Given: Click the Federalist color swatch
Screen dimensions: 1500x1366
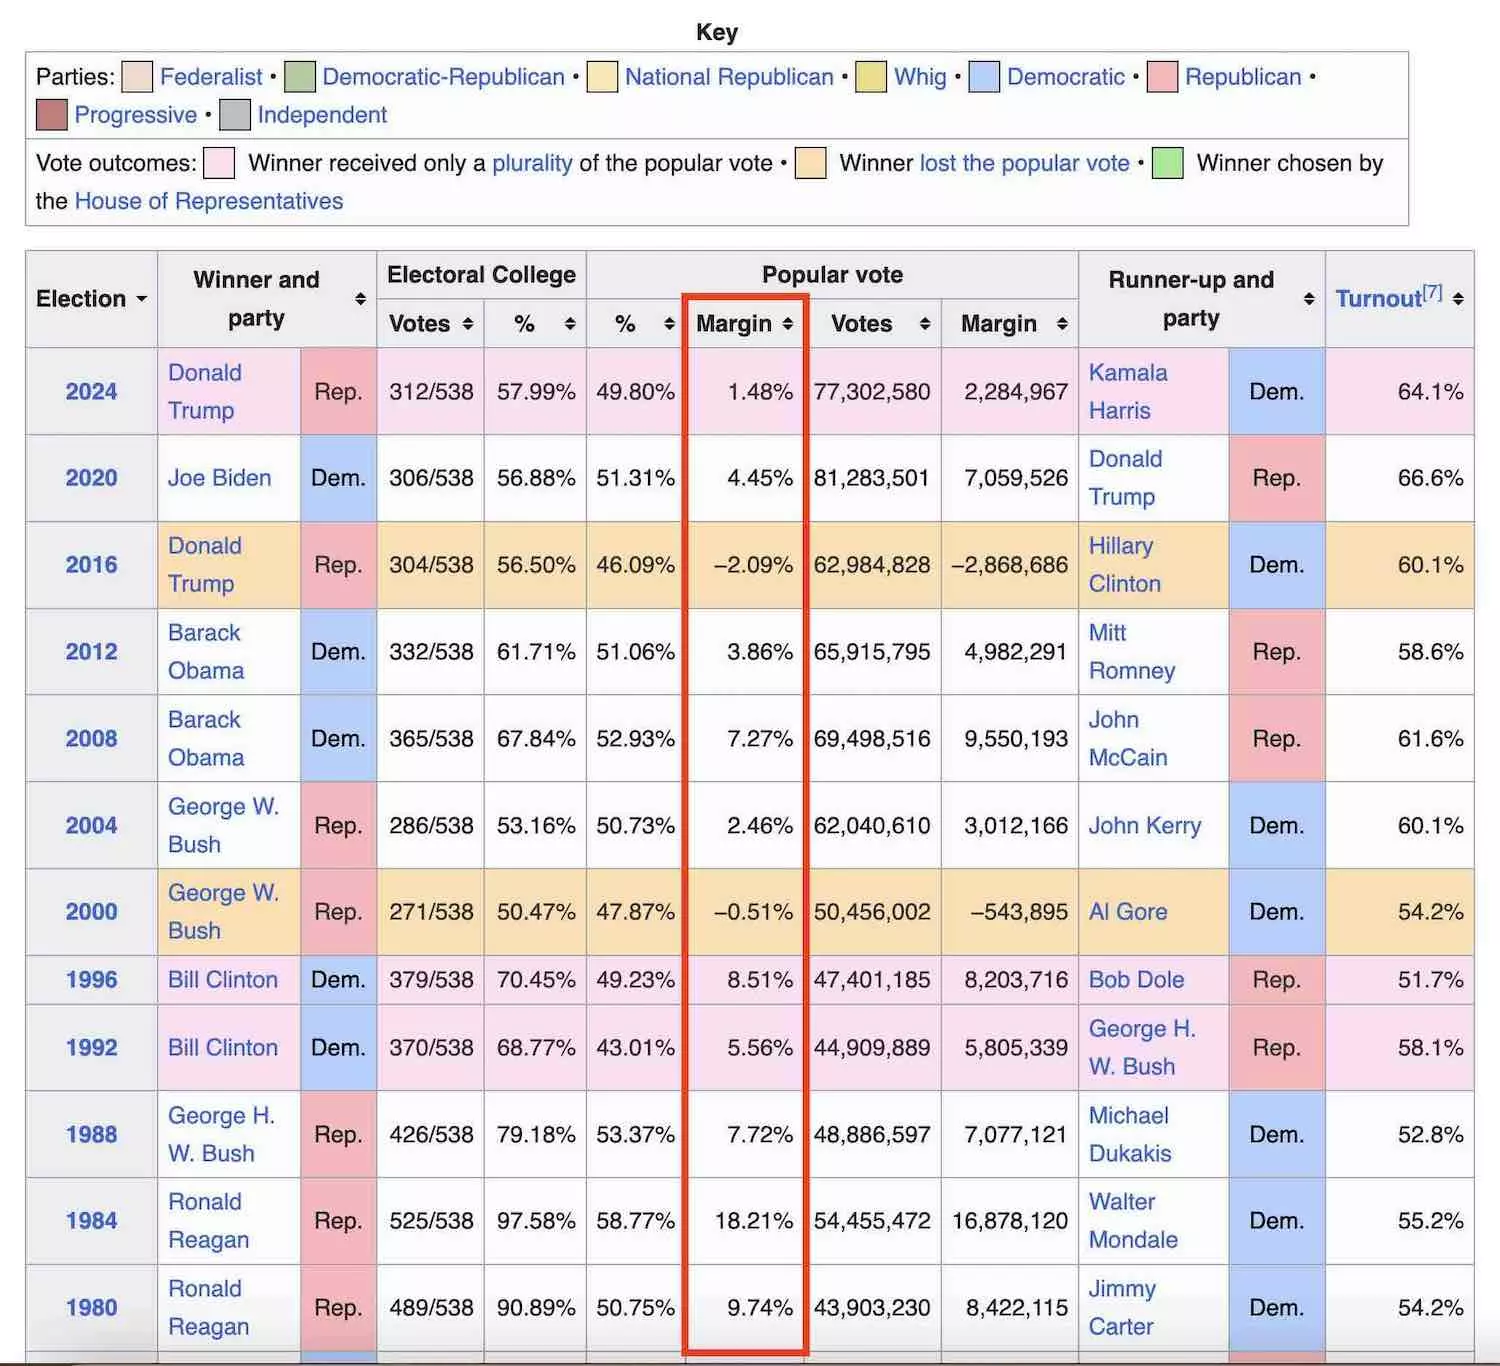Looking at the screenshot, I should pos(137,77).
